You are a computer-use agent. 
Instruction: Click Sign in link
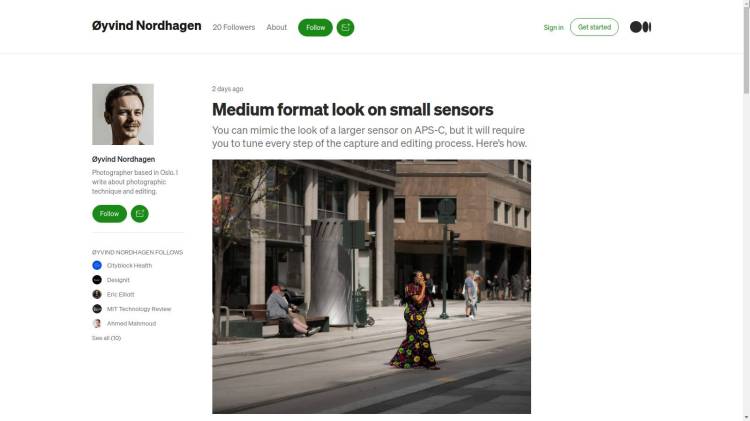553,27
